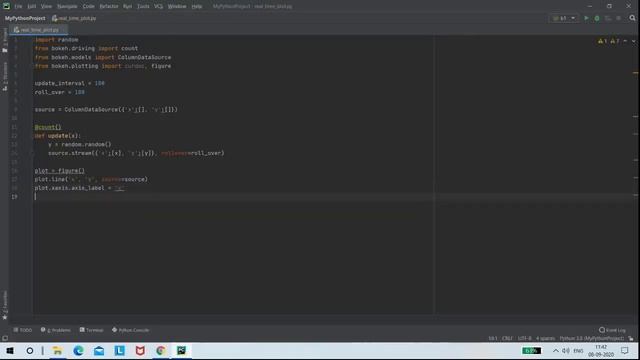
Task: Click the first warning indicator in the editor
Action: (x=602, y=41)
